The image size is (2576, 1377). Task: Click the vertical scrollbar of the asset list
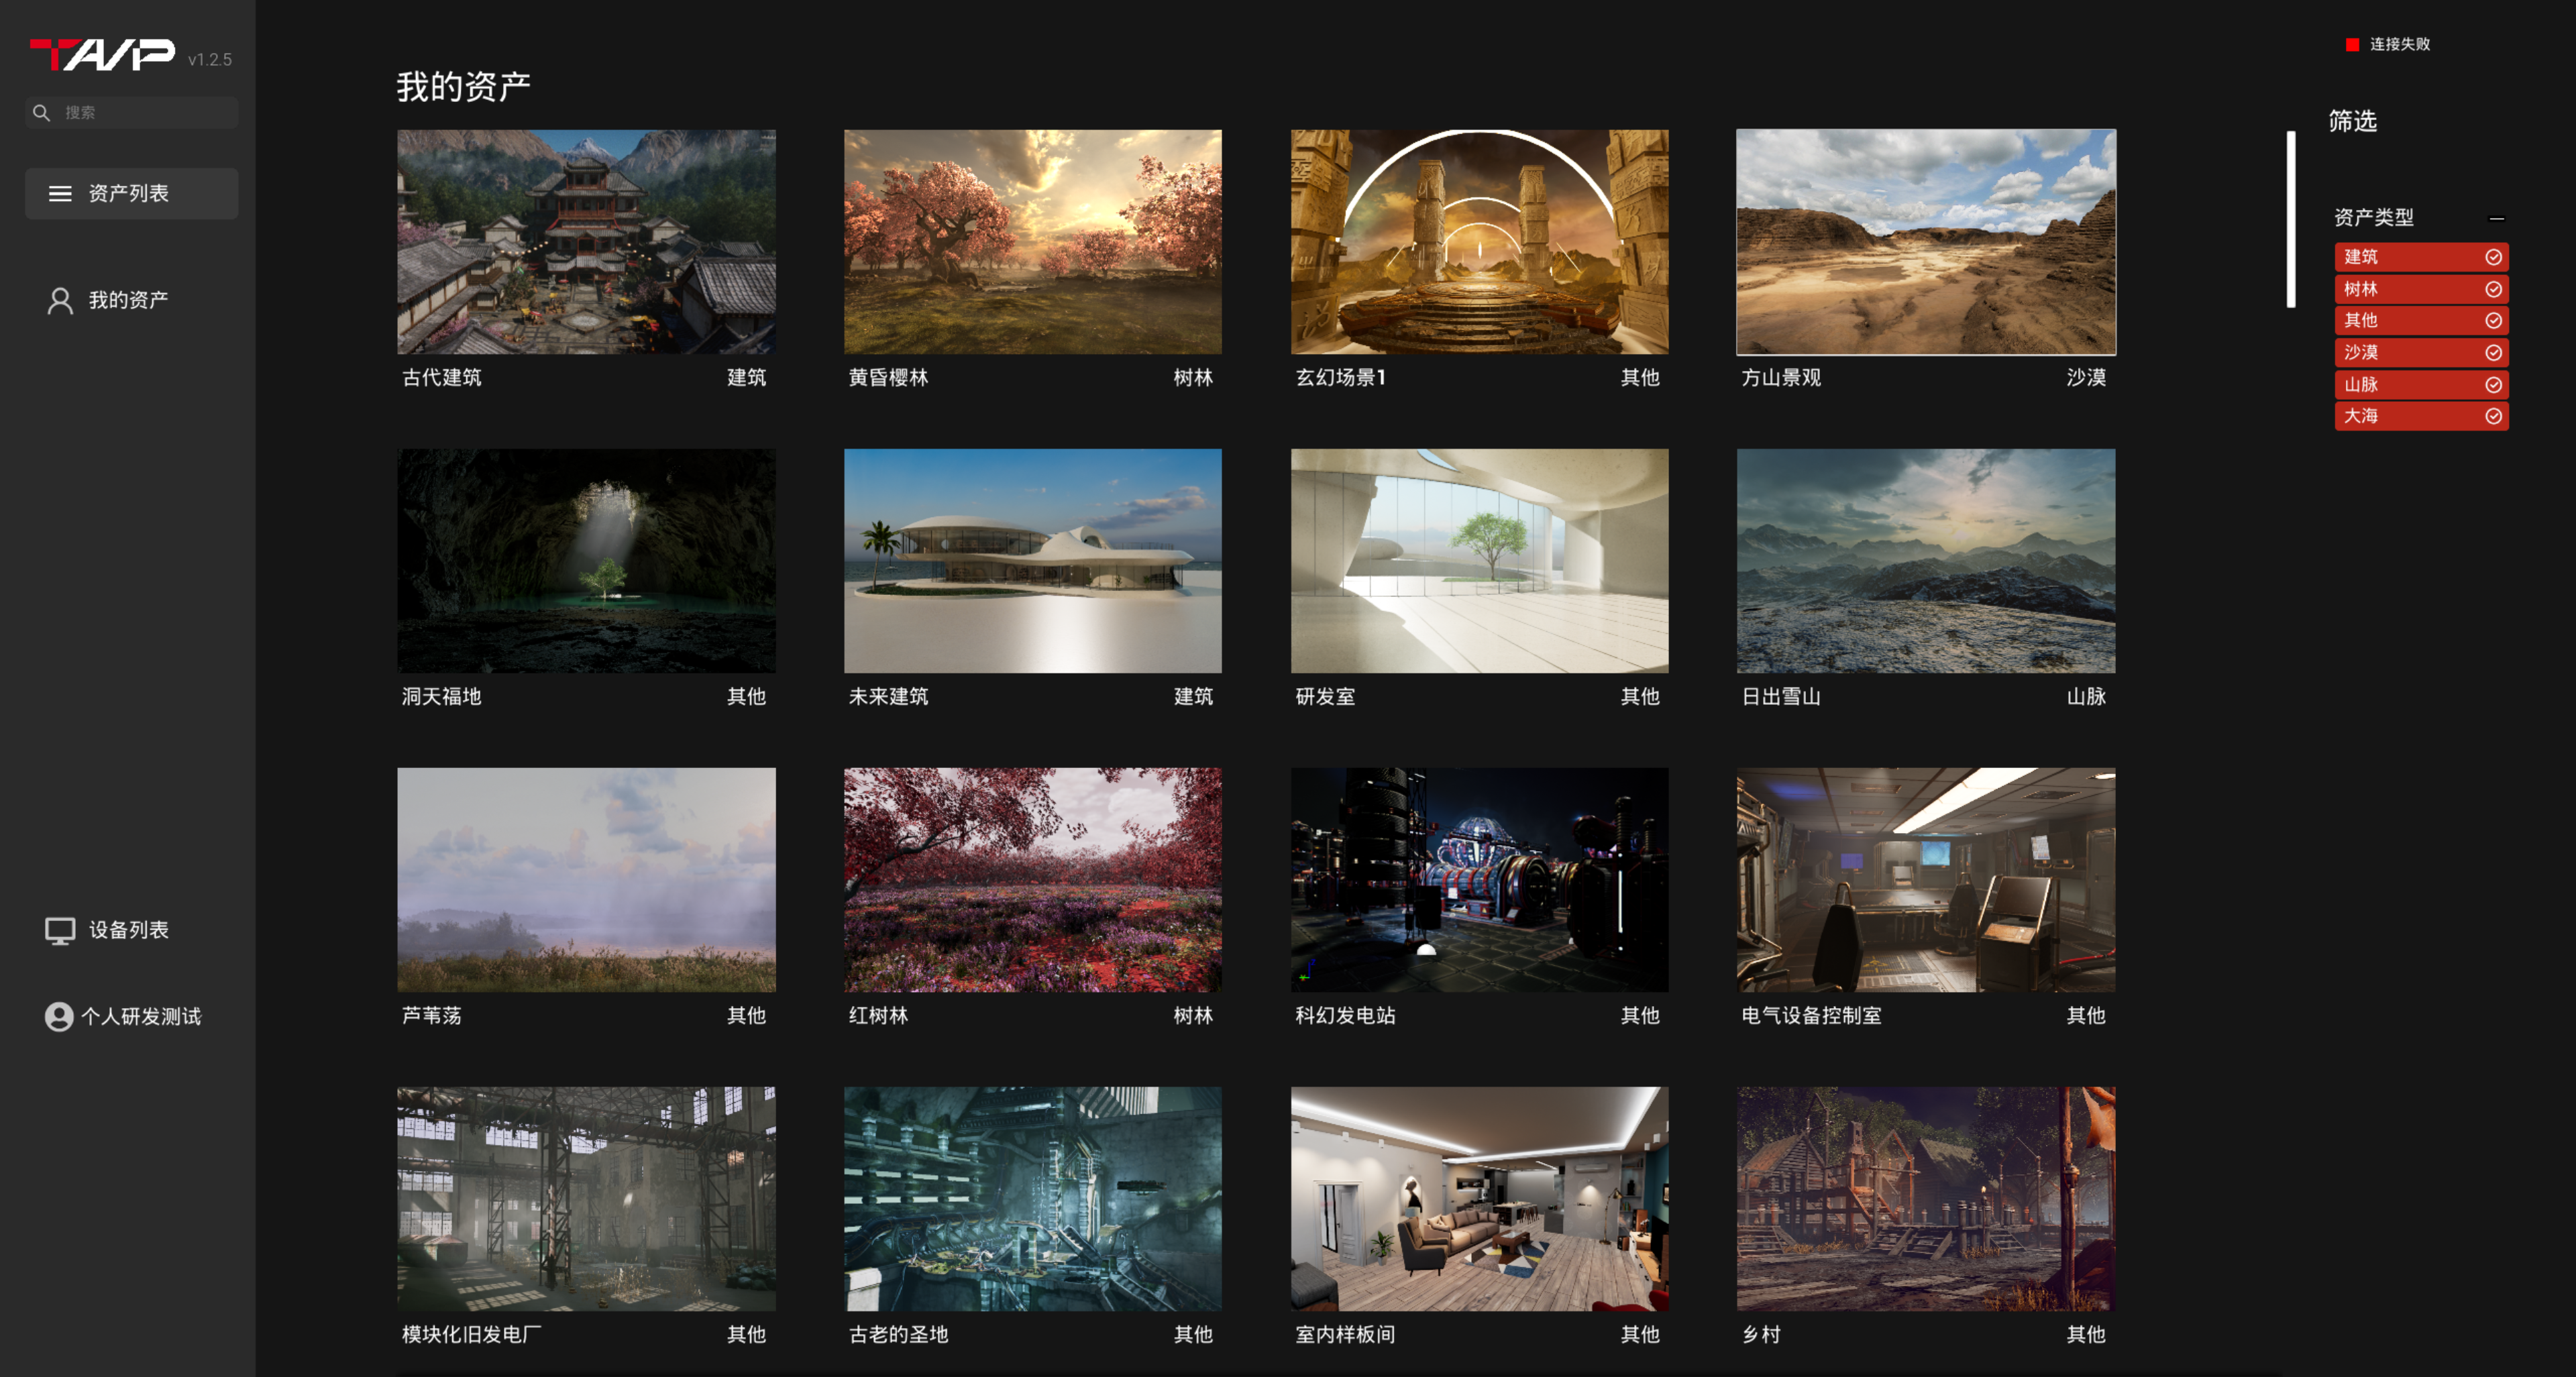2290,220
